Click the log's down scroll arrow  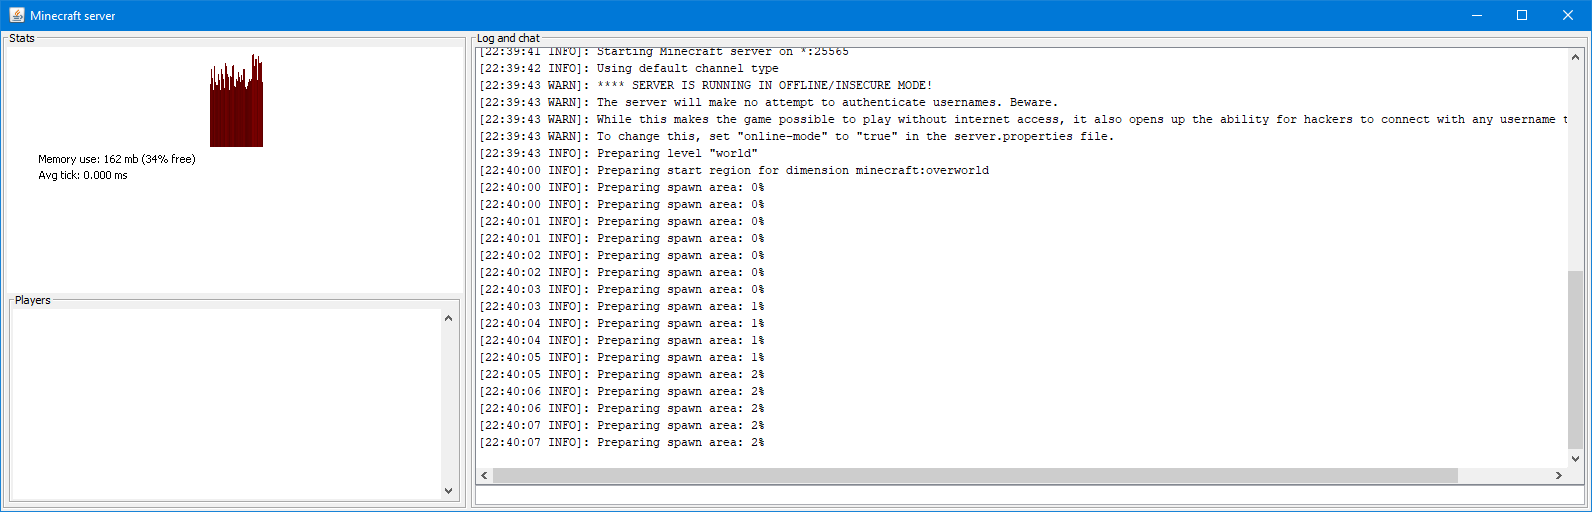point(1576,459)
